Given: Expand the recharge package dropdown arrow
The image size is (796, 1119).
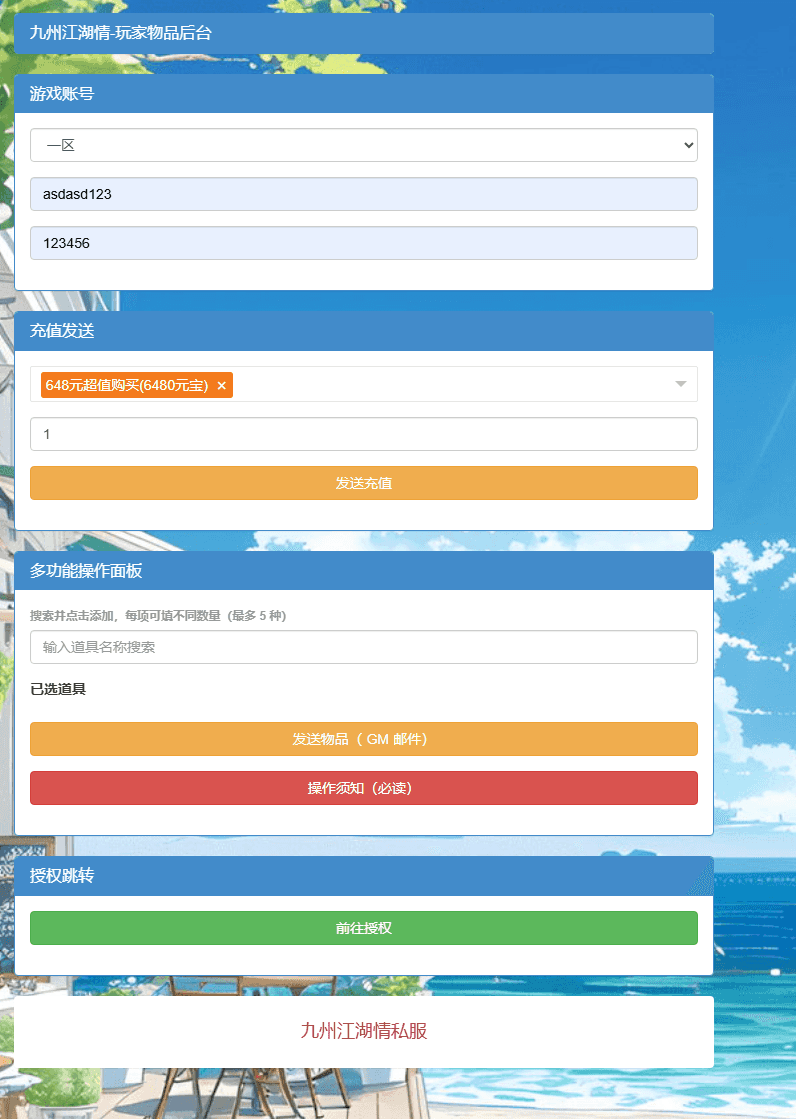Looking at the screenshot, I should pos(680,384).
